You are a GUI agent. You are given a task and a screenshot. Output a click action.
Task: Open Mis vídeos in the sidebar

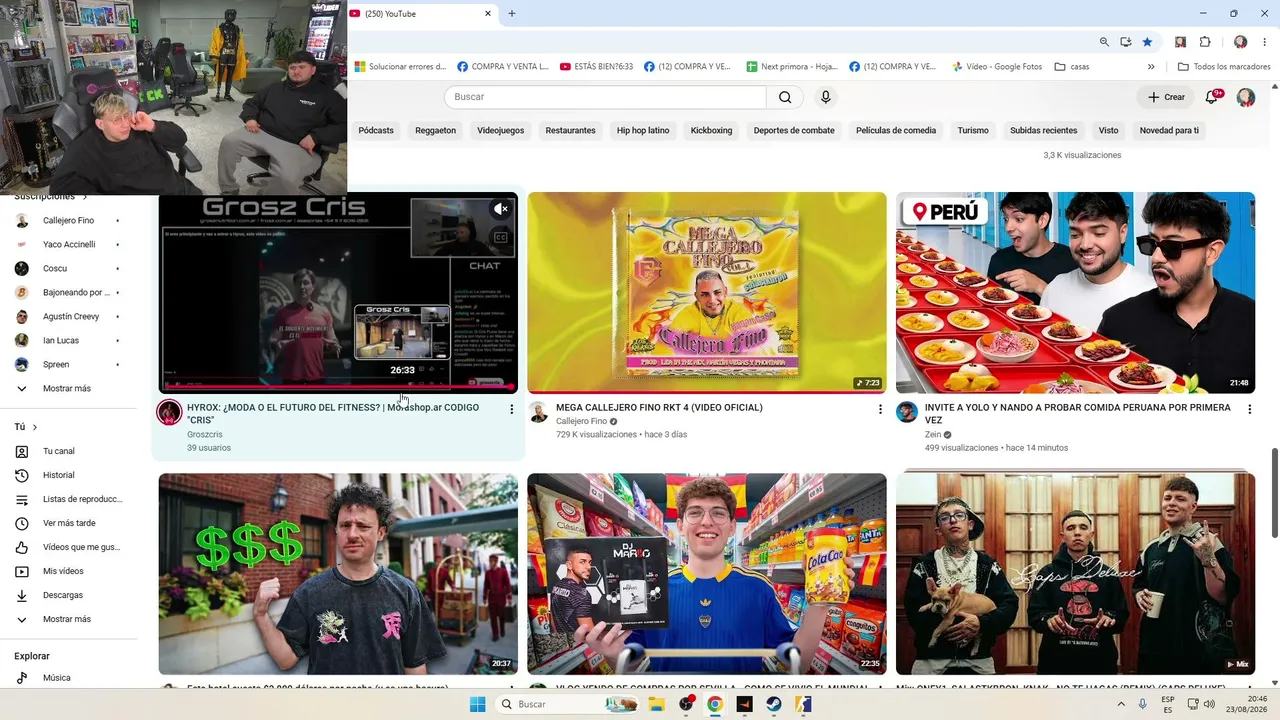(x=63, y=571)
